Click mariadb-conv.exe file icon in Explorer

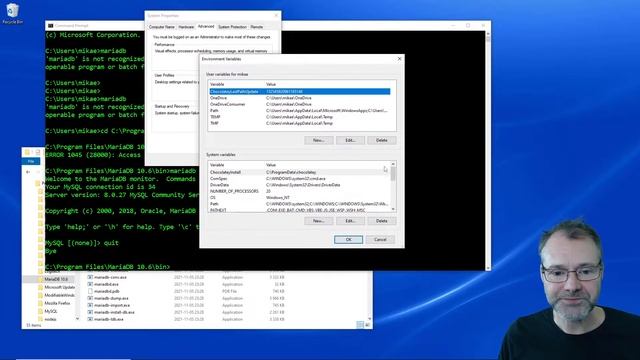[x=90, y=277]
